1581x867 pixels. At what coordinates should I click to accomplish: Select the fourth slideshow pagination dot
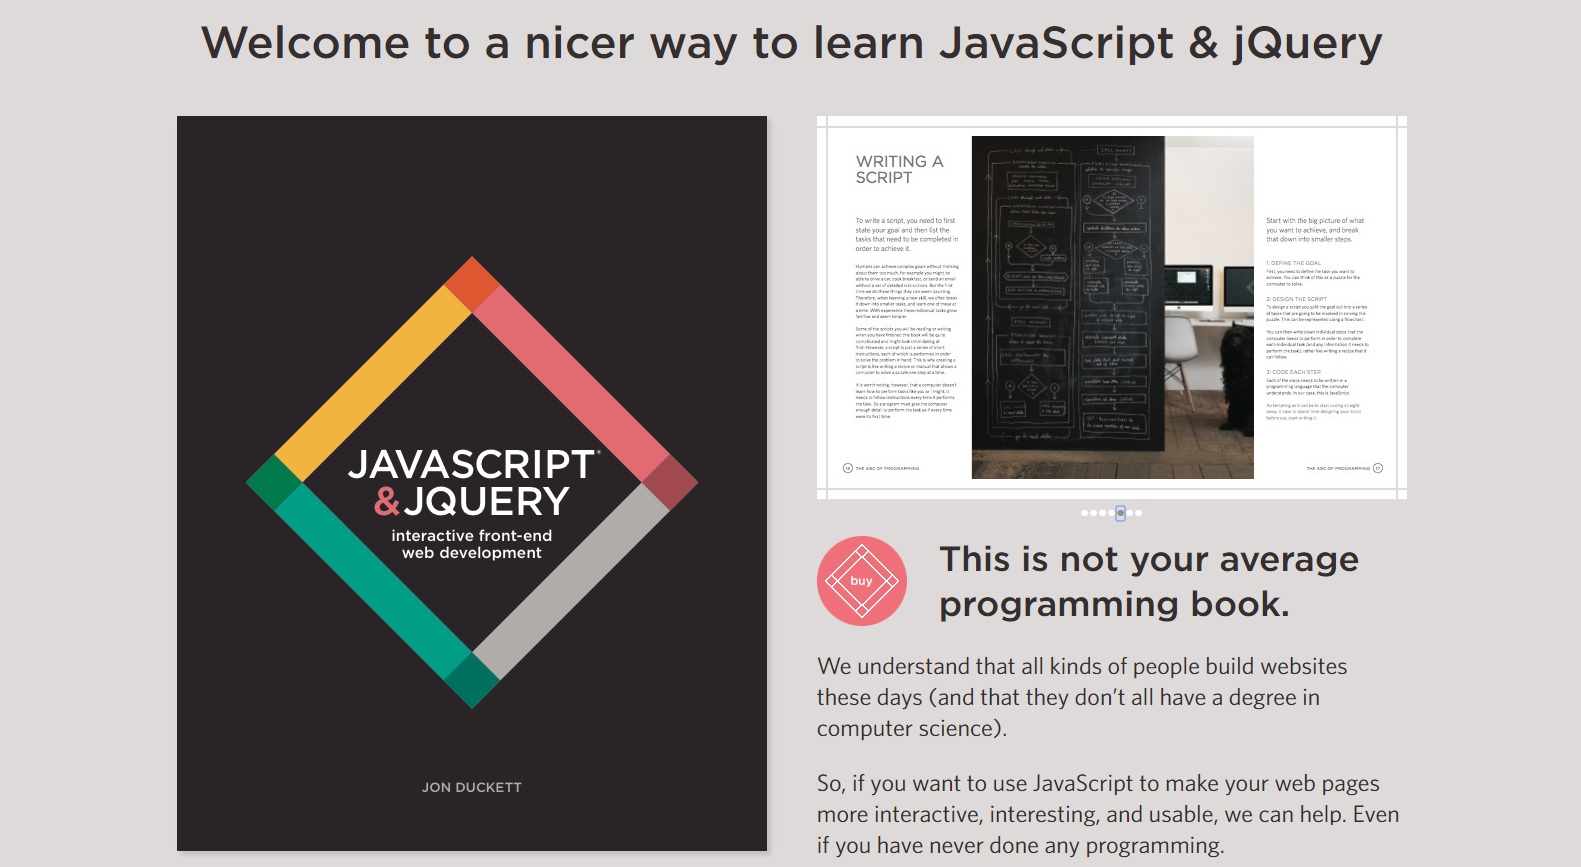(1111, 513)
